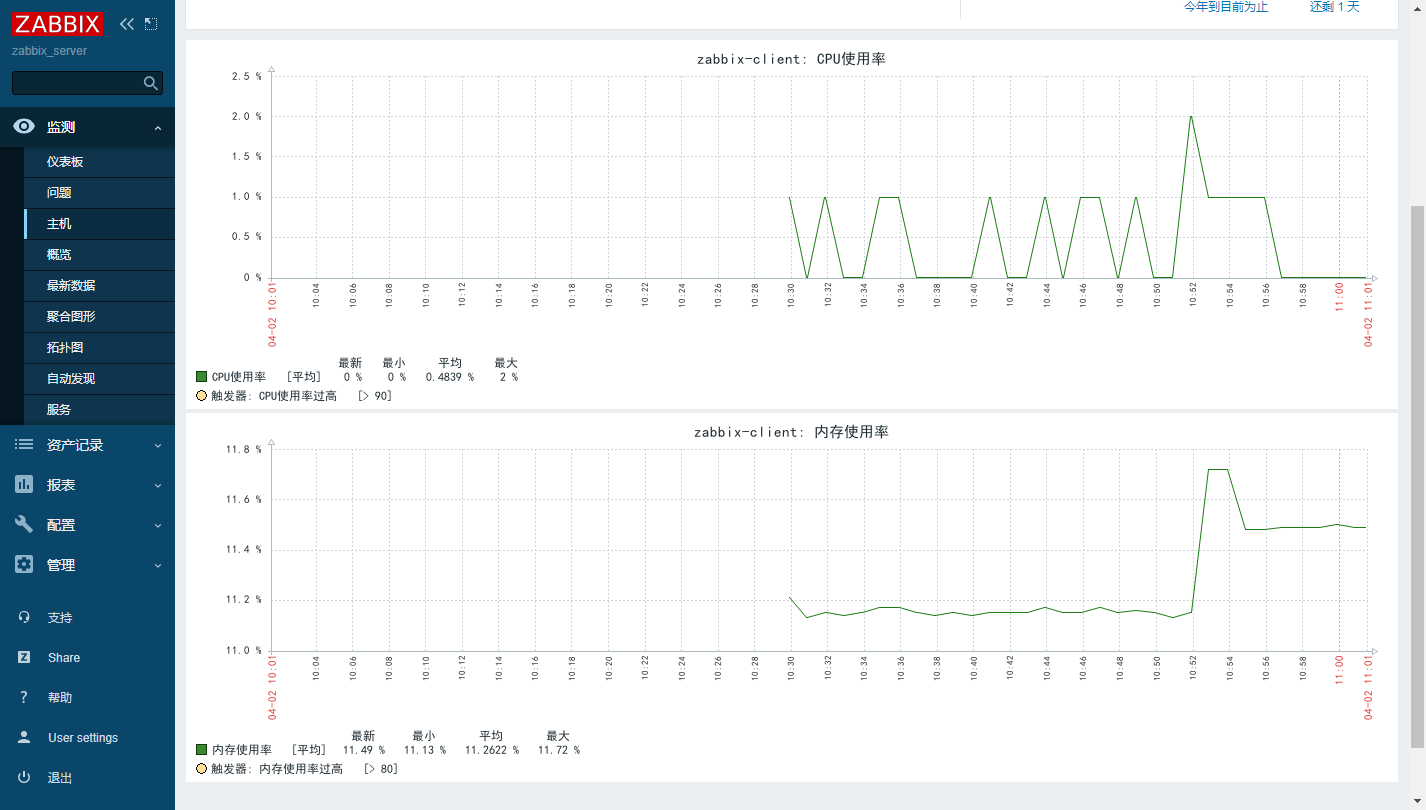Expand 管理 section chevron
Viewport: 1426px width, 810px height.
[158, 566]
